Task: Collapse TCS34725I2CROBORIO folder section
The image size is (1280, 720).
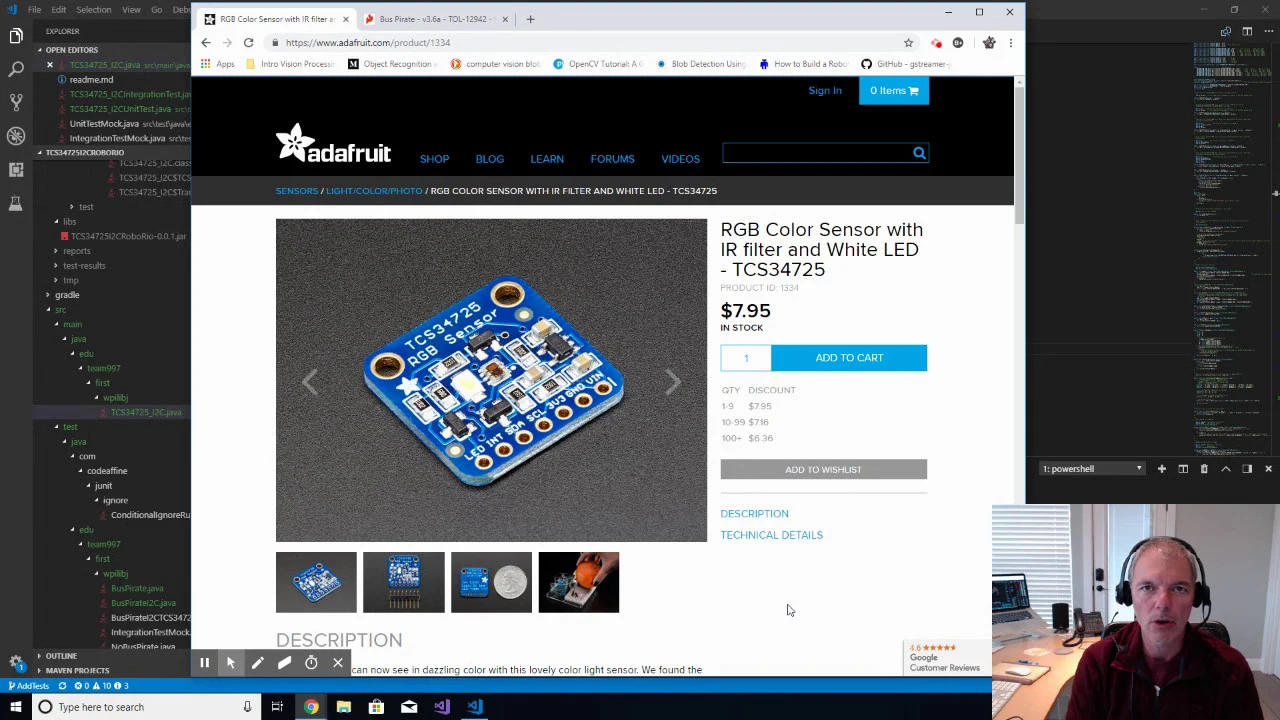Action: point(84,153)
